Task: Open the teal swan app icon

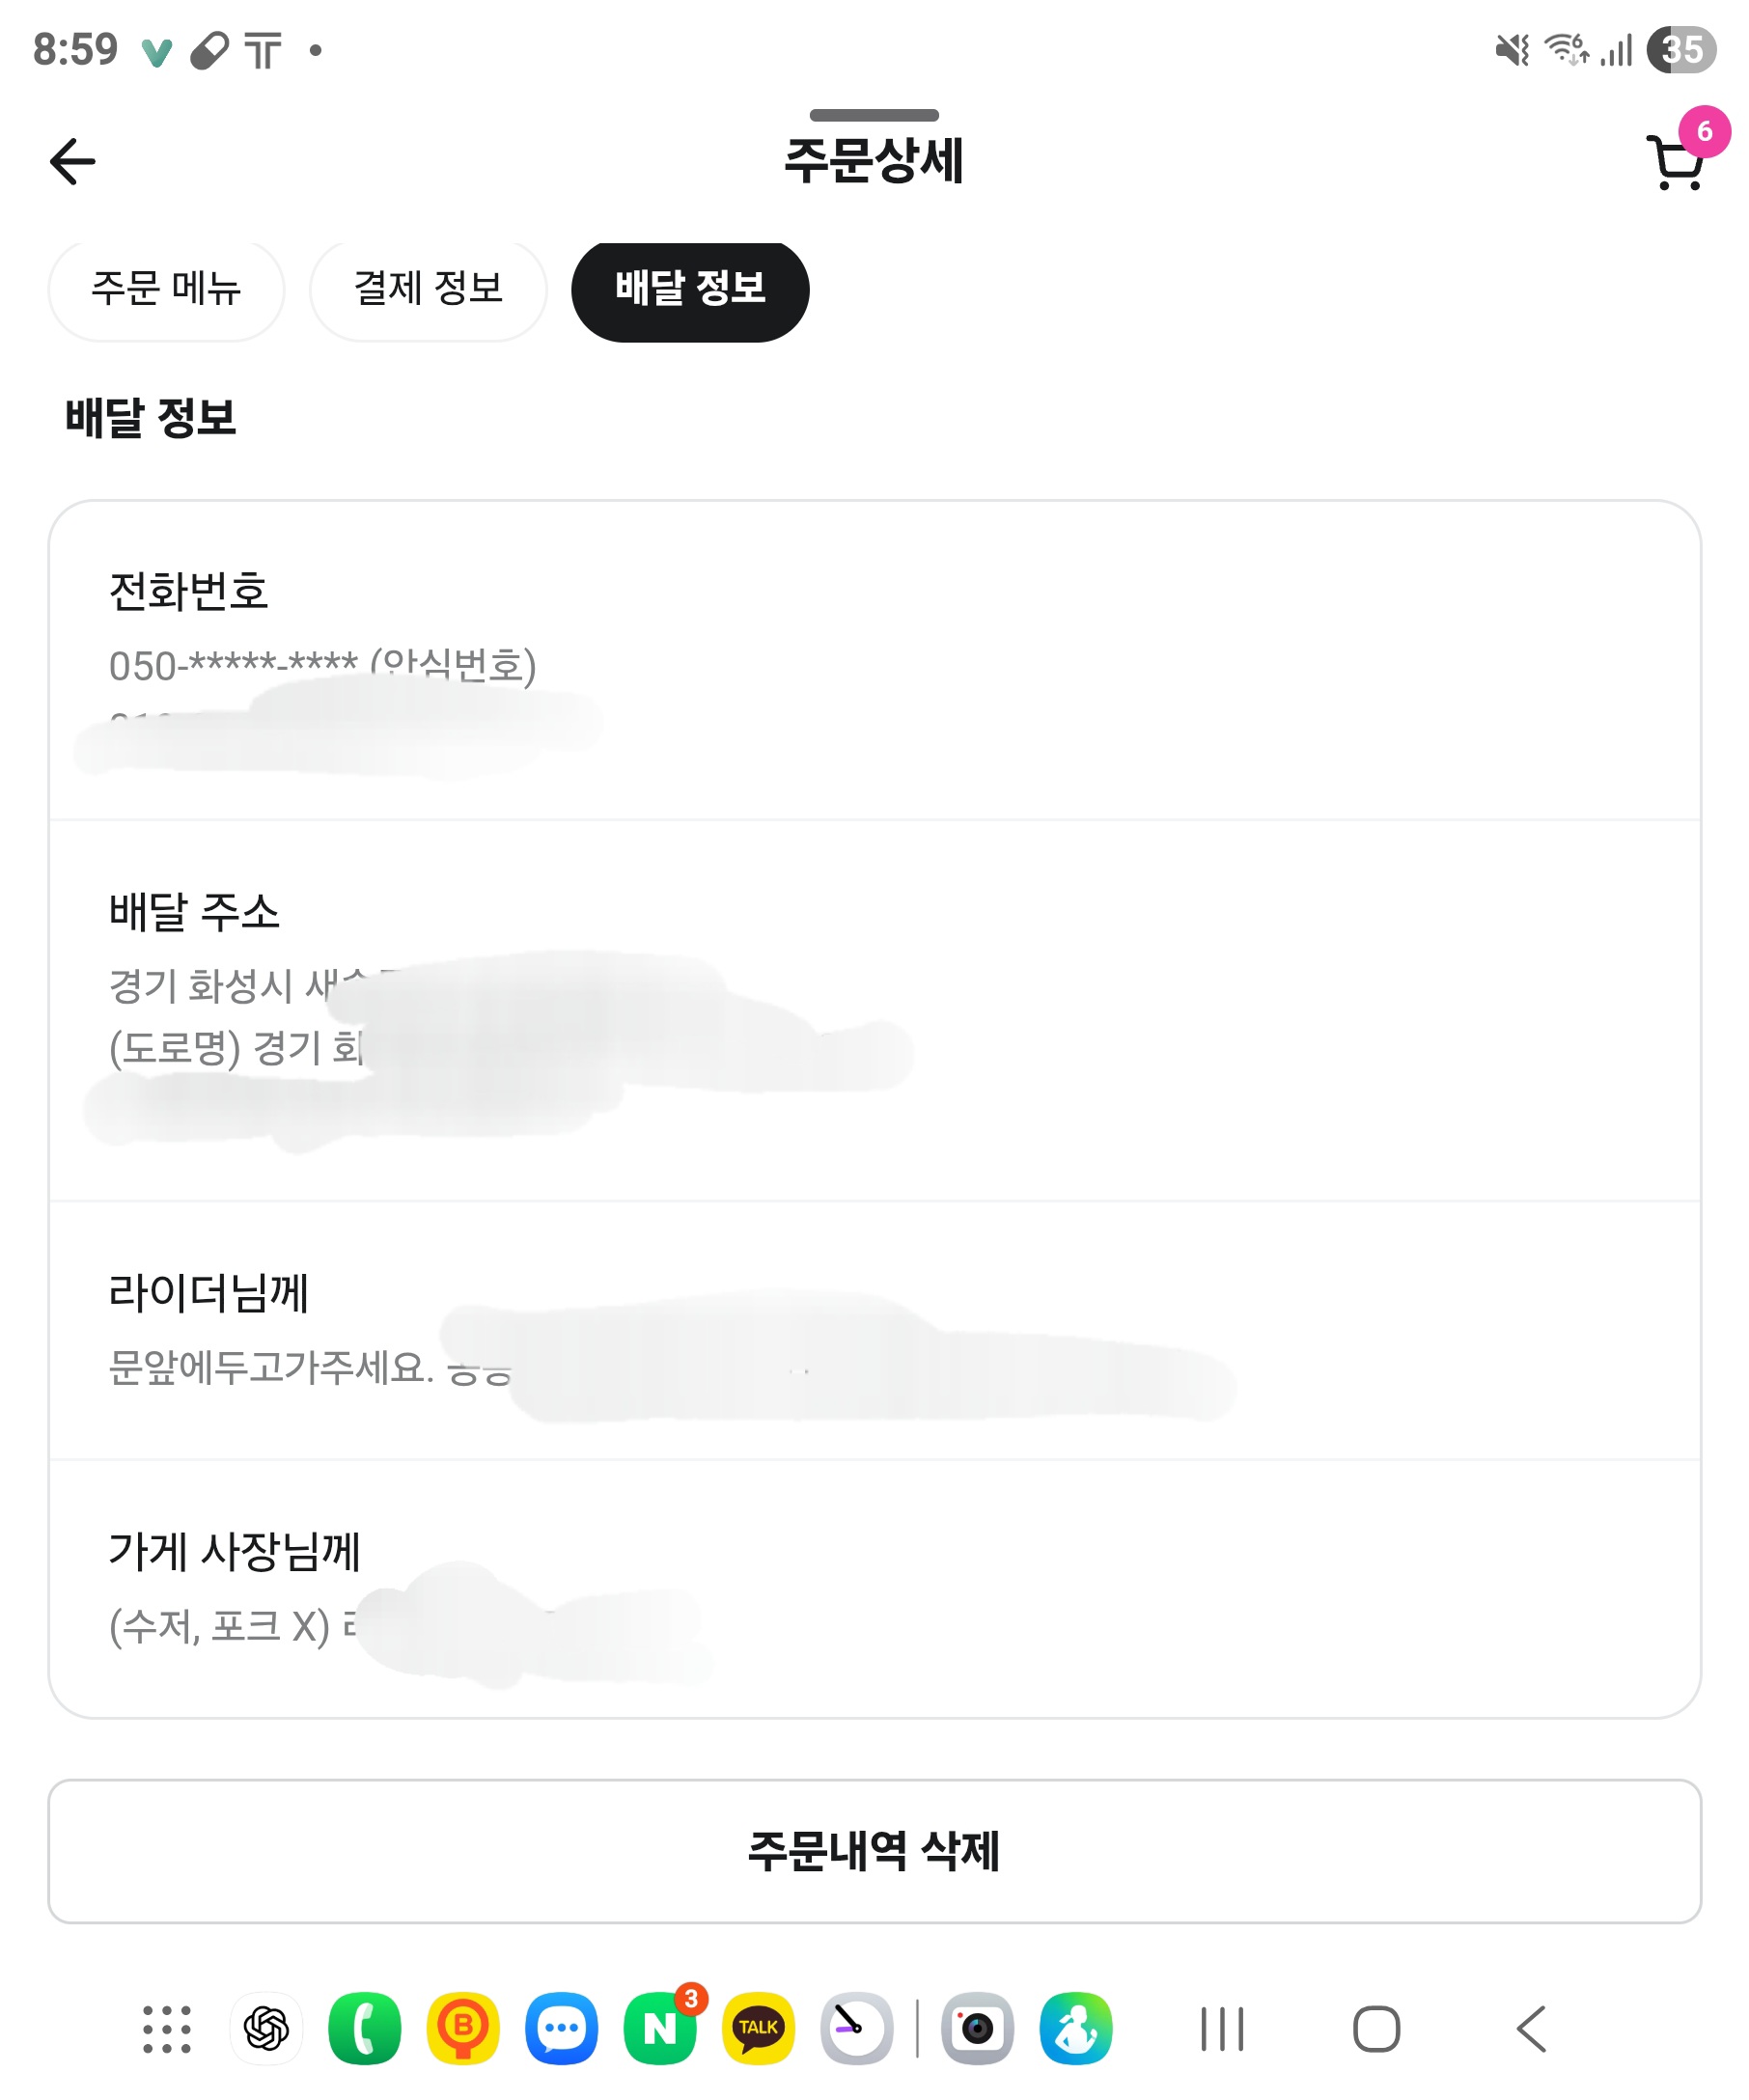Action: 1076,2029
